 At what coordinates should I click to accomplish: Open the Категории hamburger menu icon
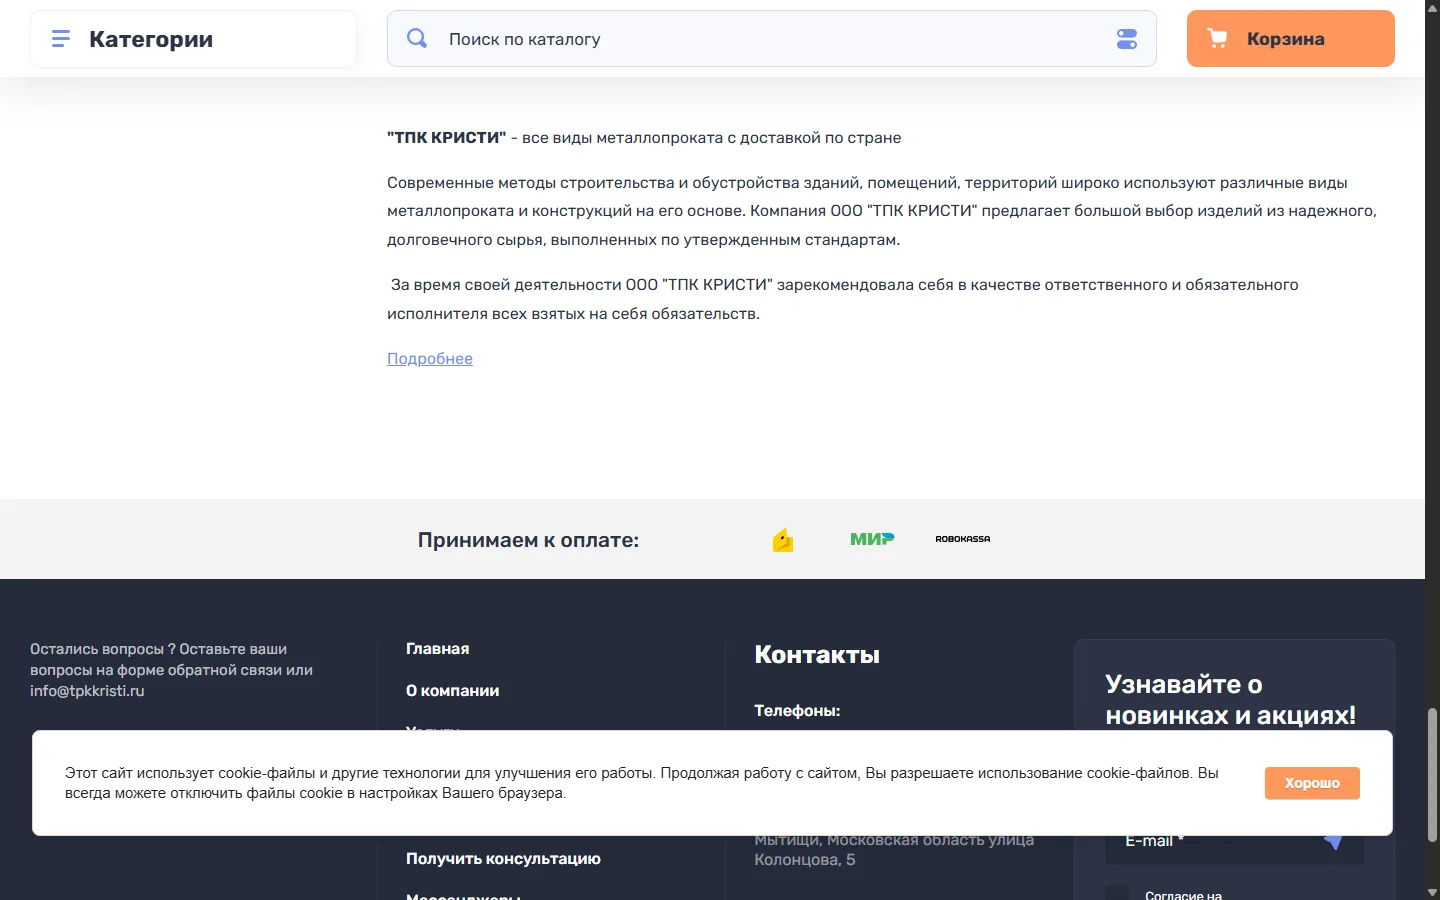pyautogui.click(x=61, y=39)
